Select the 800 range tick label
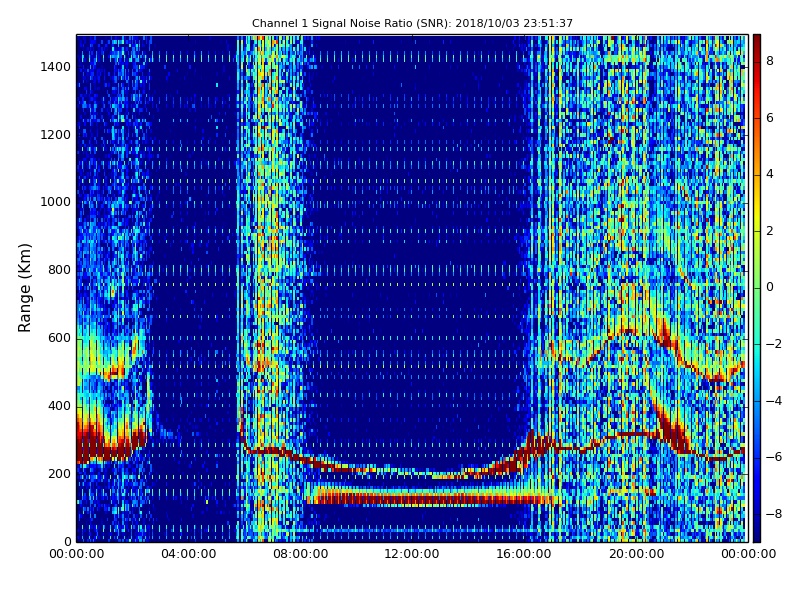800x600 pixels. [x=59, y=270]
